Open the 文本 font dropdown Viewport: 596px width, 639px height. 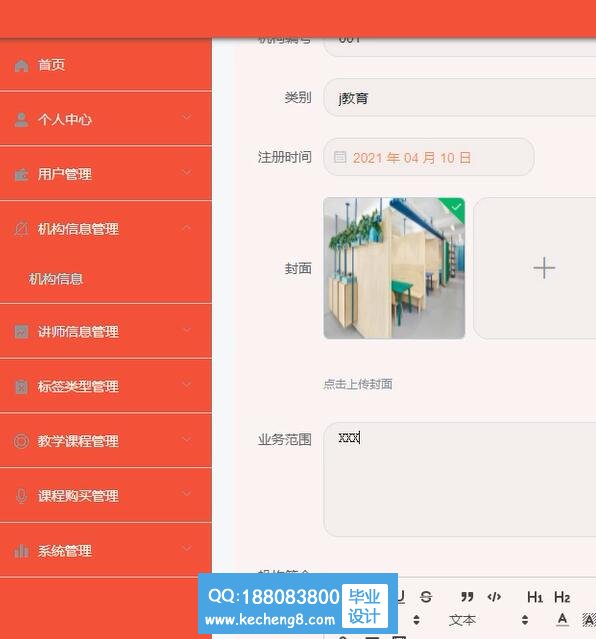point(488,620)
